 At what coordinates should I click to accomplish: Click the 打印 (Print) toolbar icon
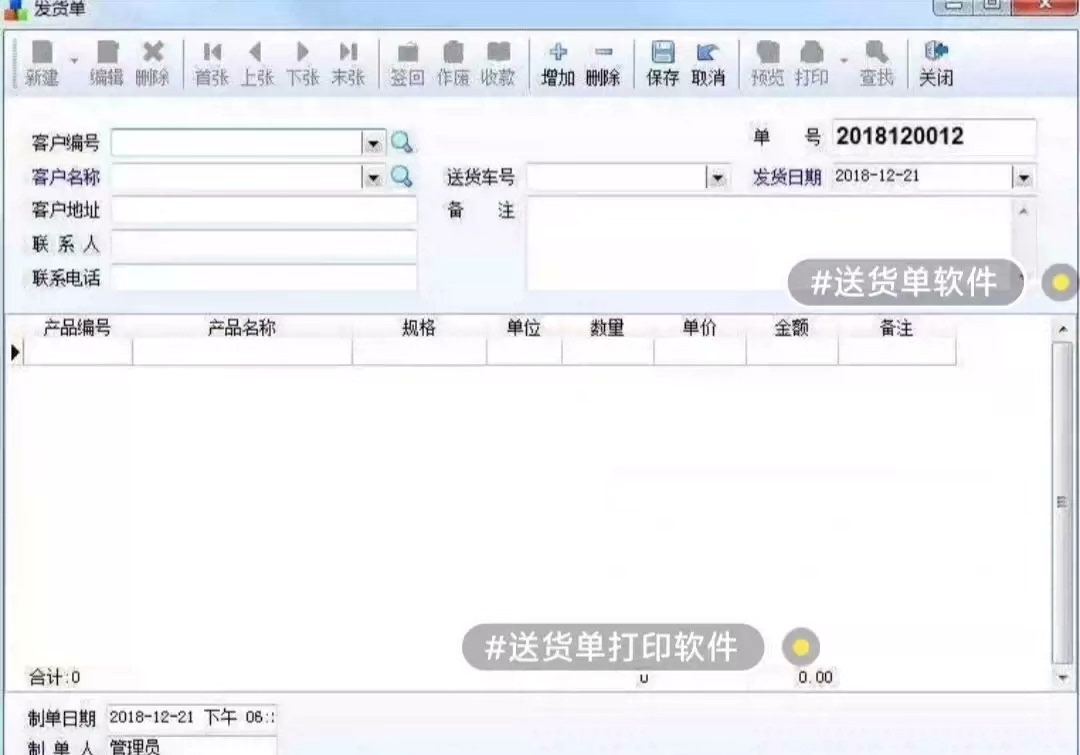point(812,63)
